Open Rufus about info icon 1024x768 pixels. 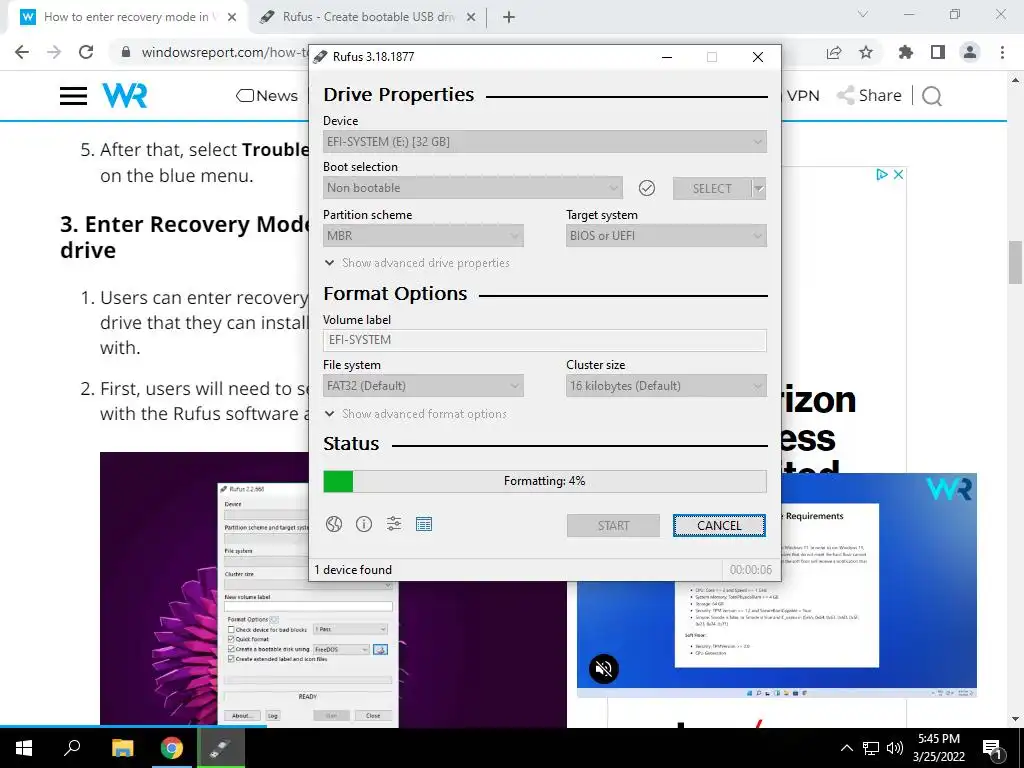click(364, 524)
